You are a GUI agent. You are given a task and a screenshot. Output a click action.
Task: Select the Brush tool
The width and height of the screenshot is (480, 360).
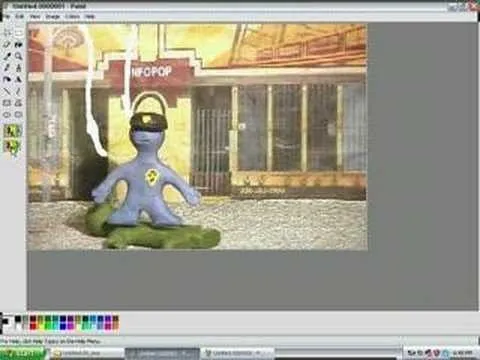point(19,68)
